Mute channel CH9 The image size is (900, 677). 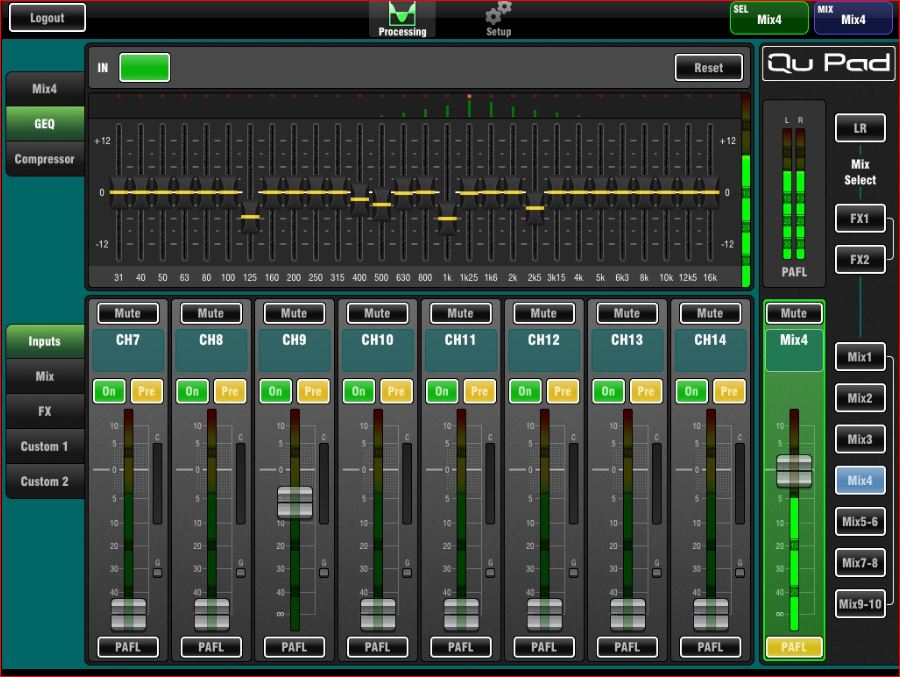[x=294, y=313]
